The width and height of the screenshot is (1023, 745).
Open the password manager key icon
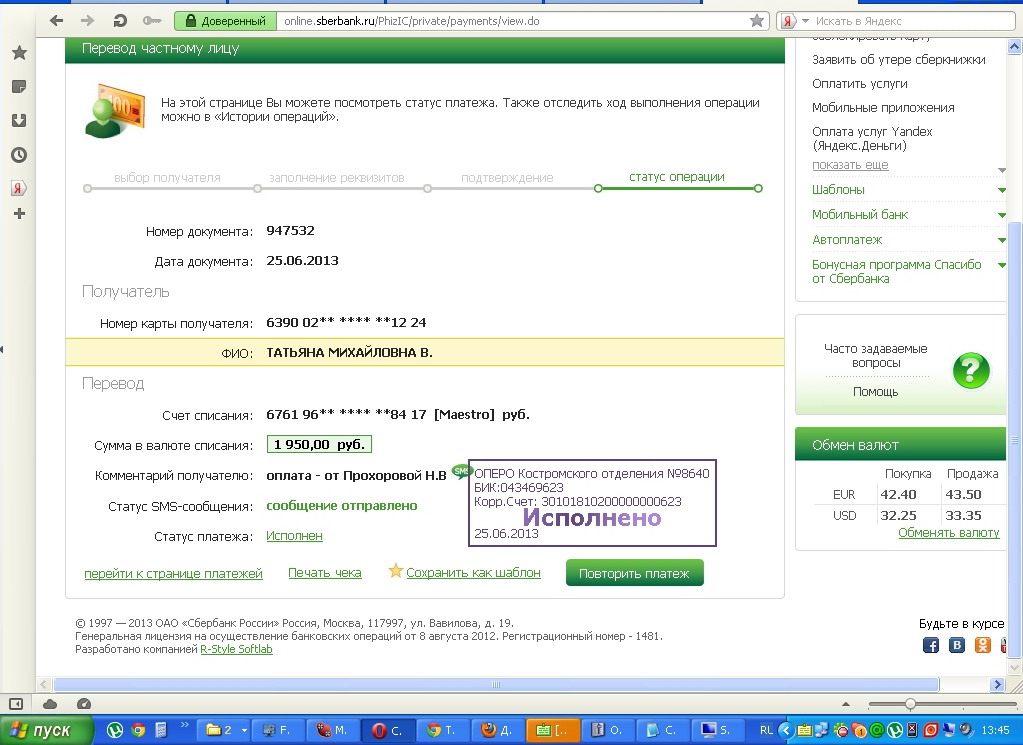pos(152,21)
